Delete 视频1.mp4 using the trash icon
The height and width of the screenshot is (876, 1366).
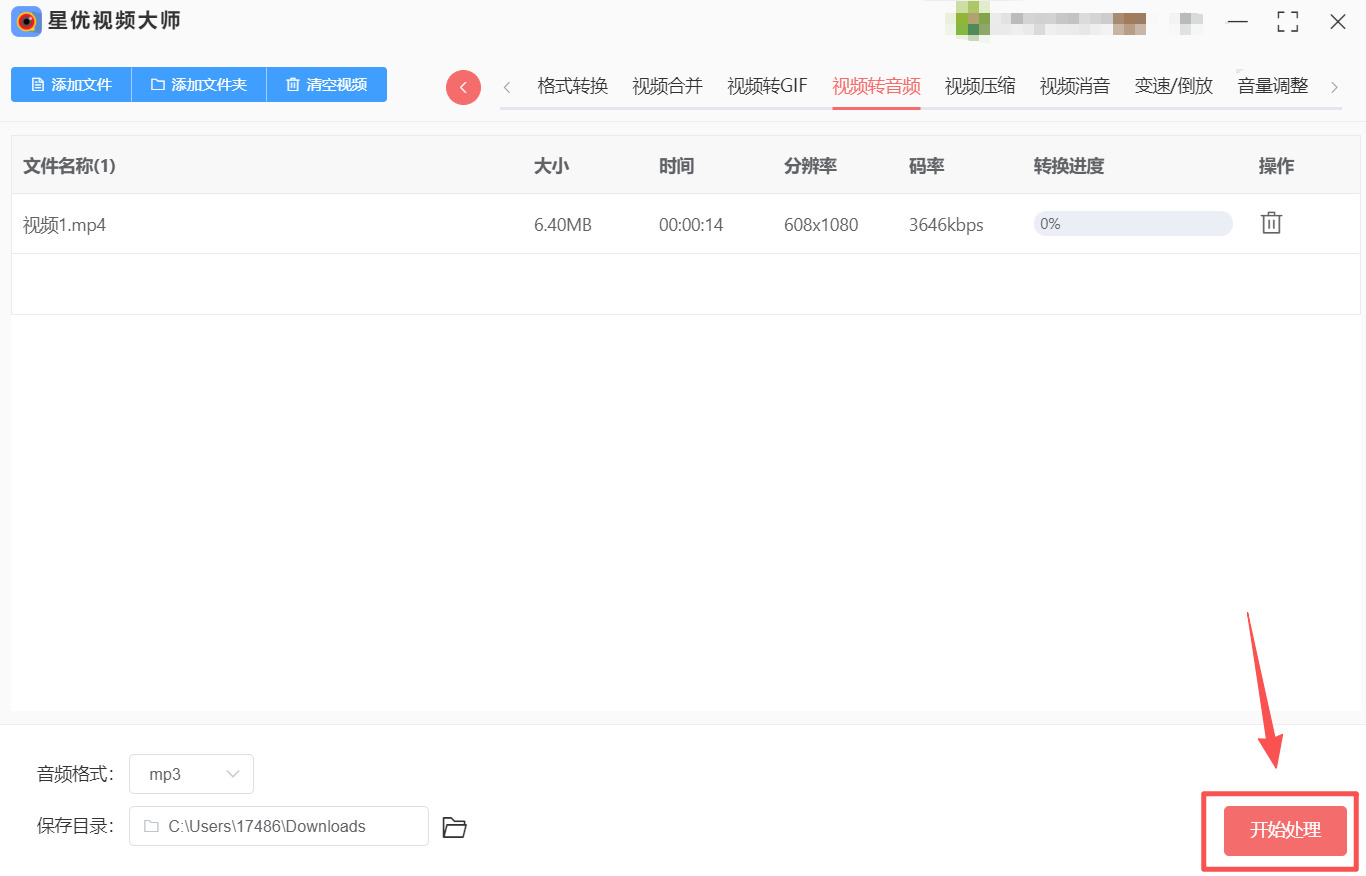pos(1271,223)
